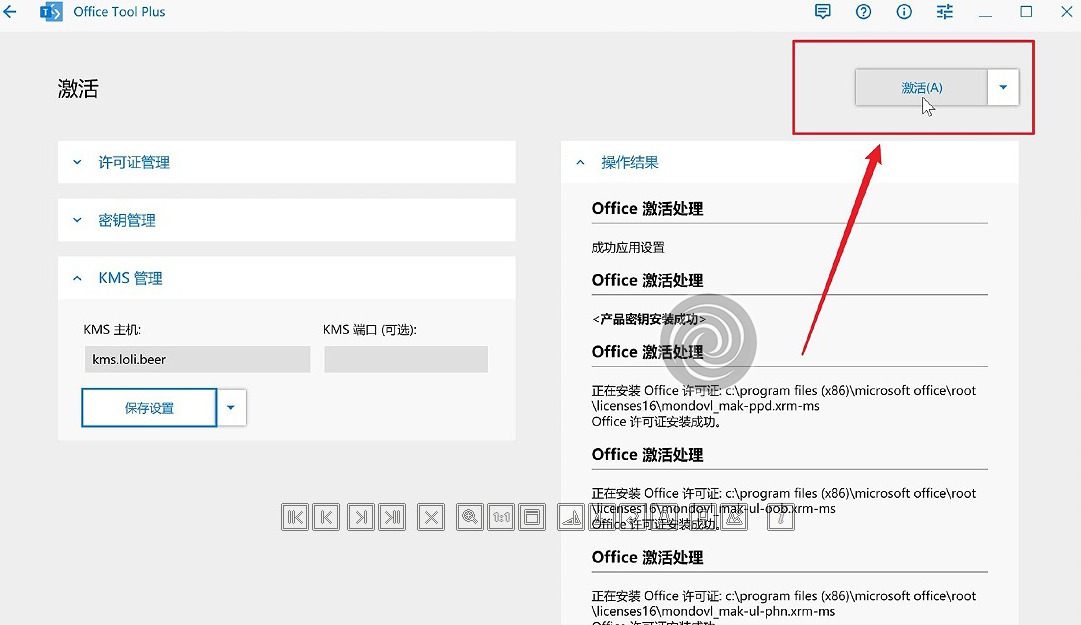Click the 保存设置 button
The image size is (1081, 625).
click(149, 407)
